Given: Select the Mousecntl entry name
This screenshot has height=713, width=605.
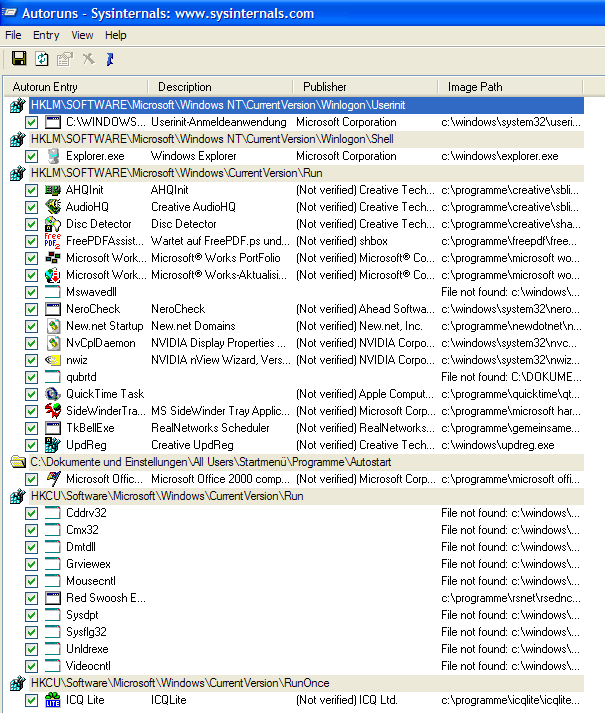Looking at the screenshot, I should pos(91,581).
